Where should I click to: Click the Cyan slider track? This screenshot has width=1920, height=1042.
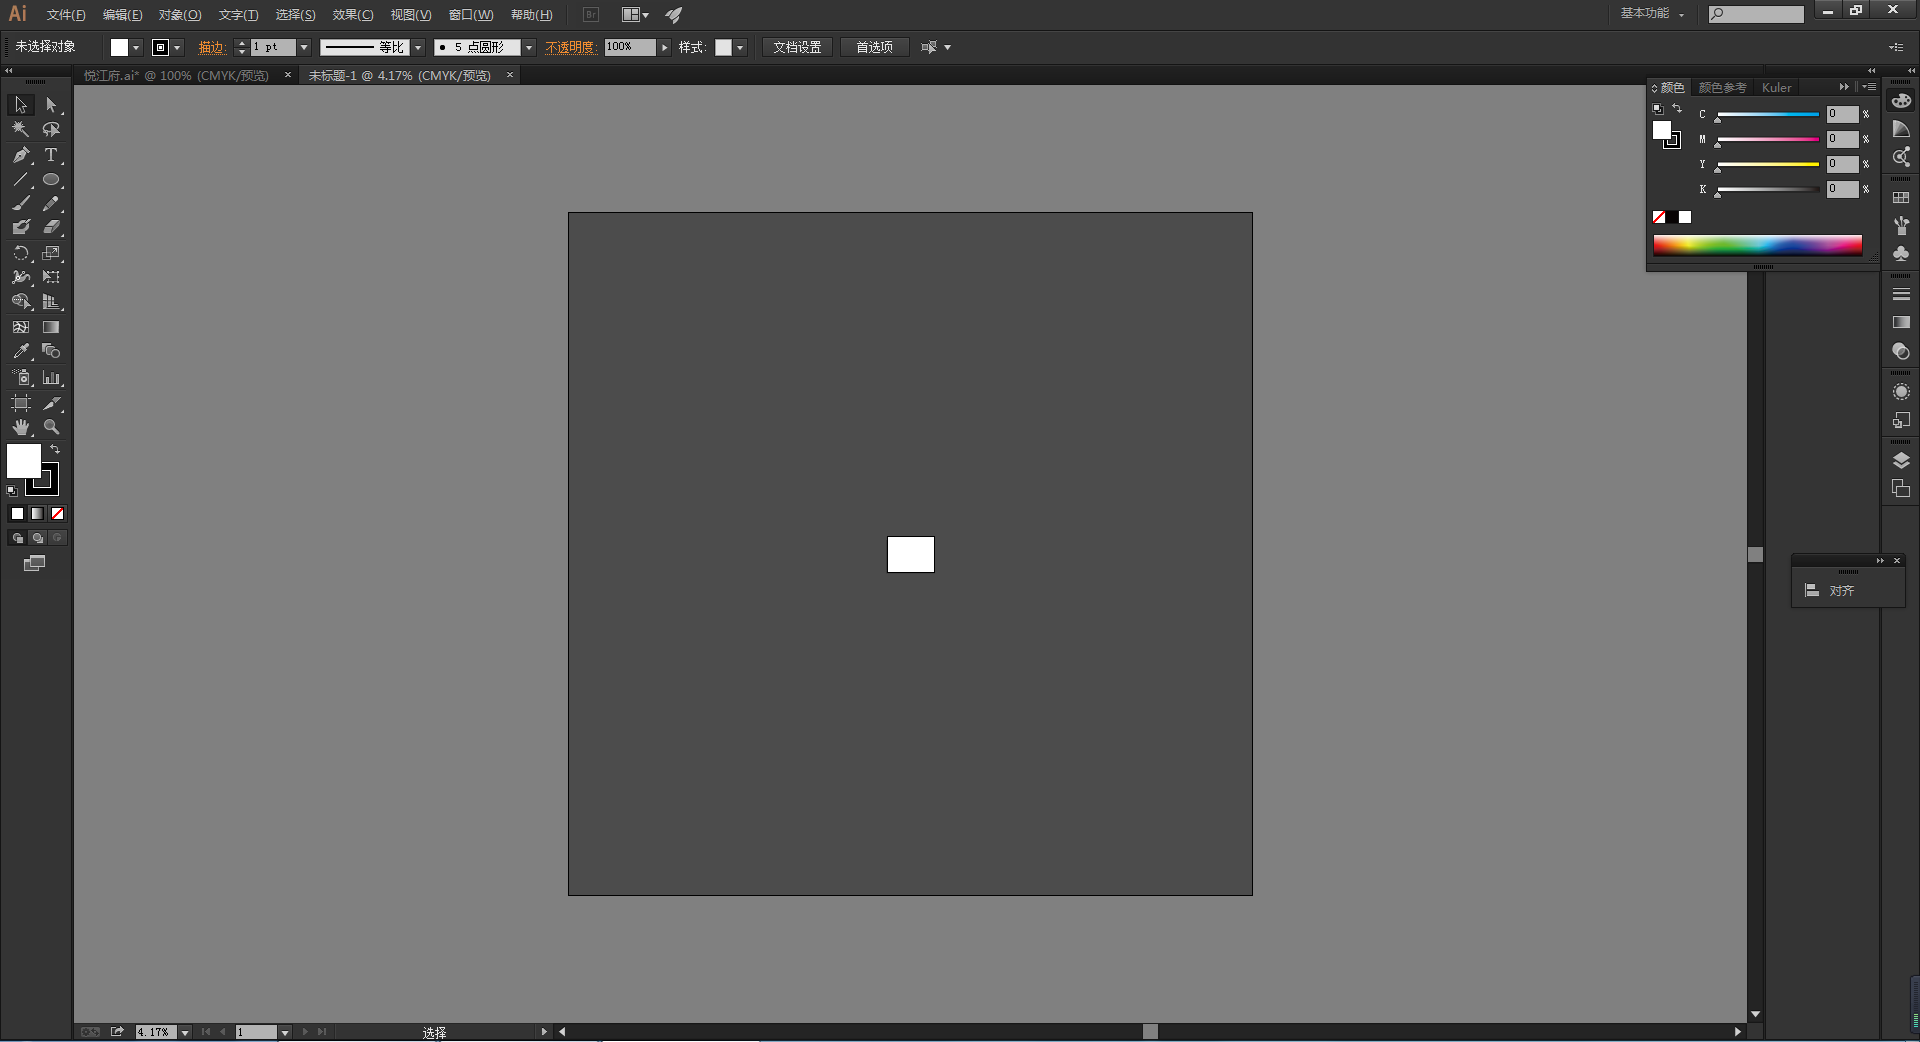point(1768,115)
